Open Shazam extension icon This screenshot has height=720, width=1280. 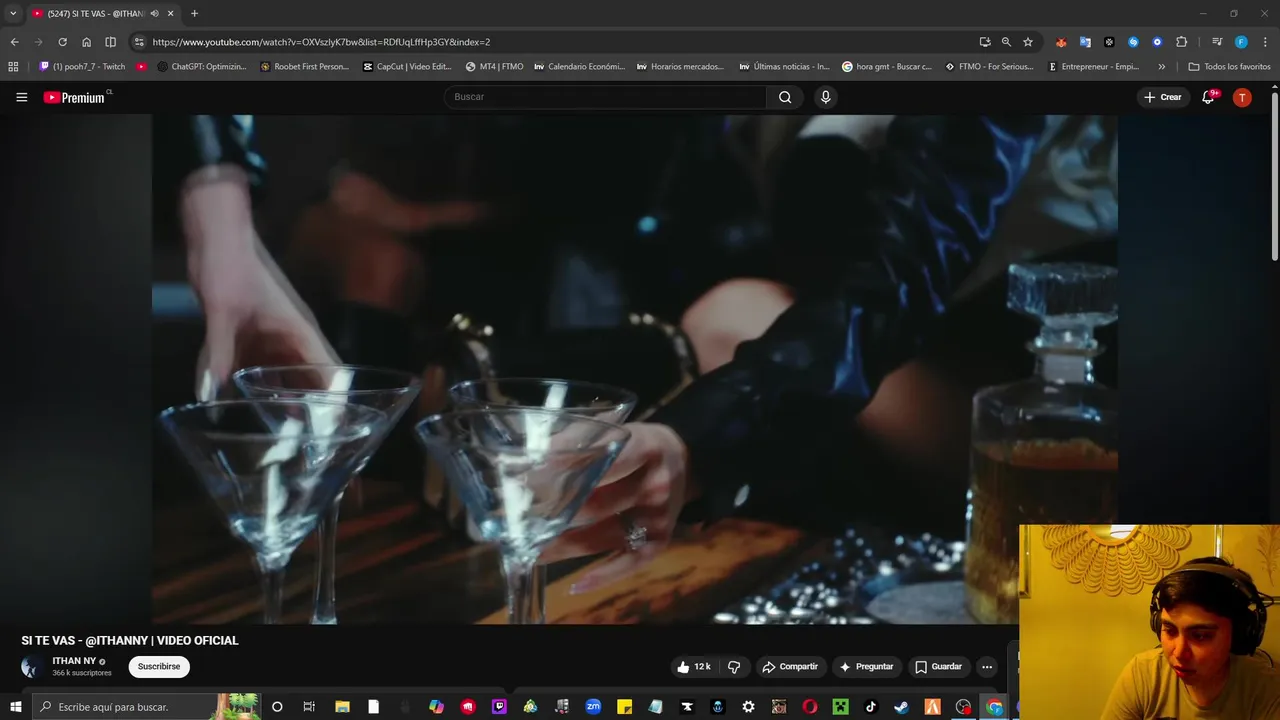coord(1133,42)
